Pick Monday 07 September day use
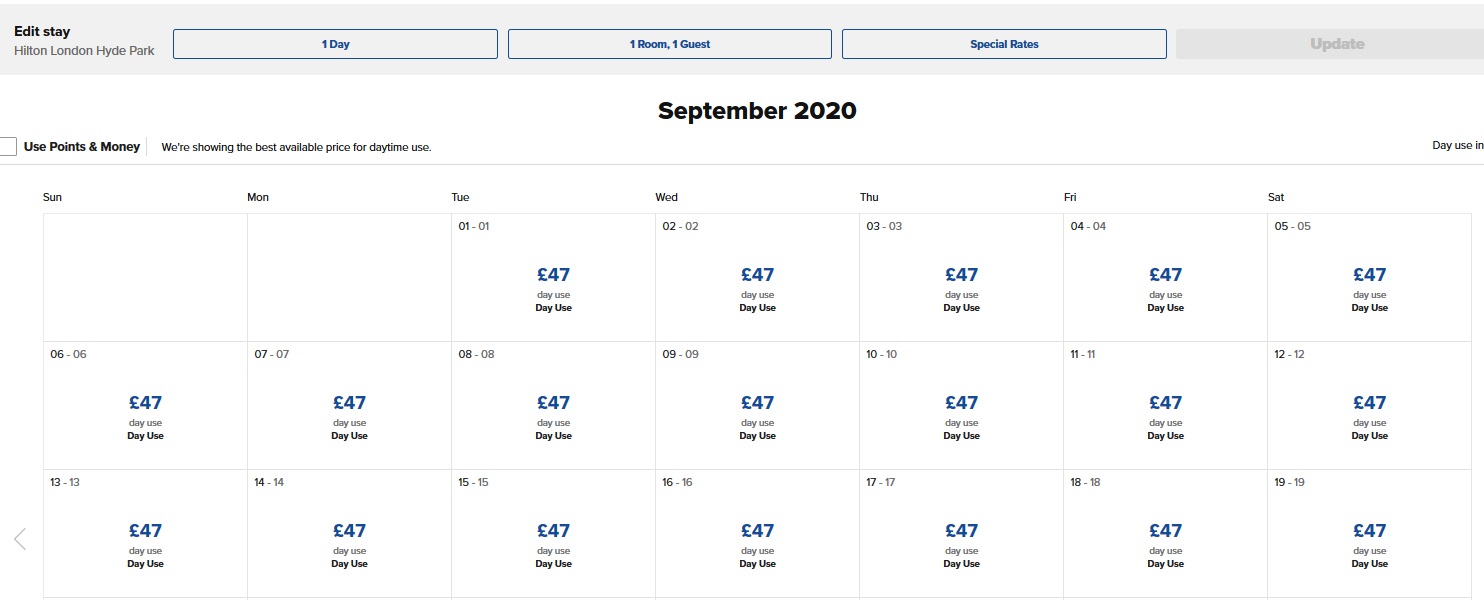Image resolution: width=1484 pixels, height=600 pixels. [349, 404]
